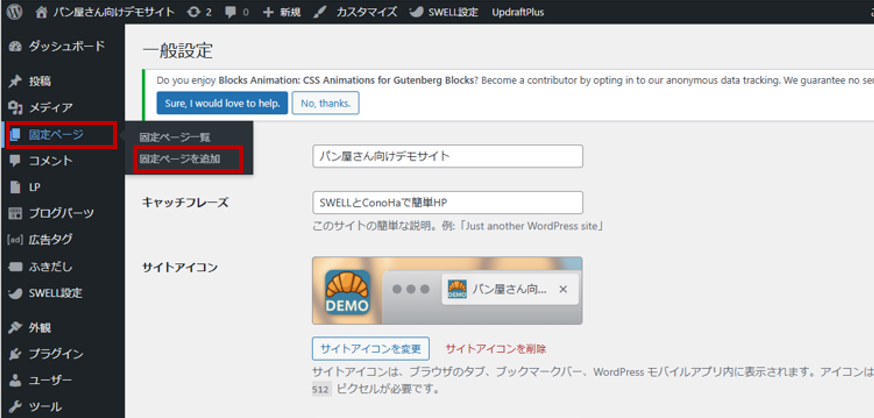
Task: Click the WordPress logo icon in admin bar
Action: [14, 12]
